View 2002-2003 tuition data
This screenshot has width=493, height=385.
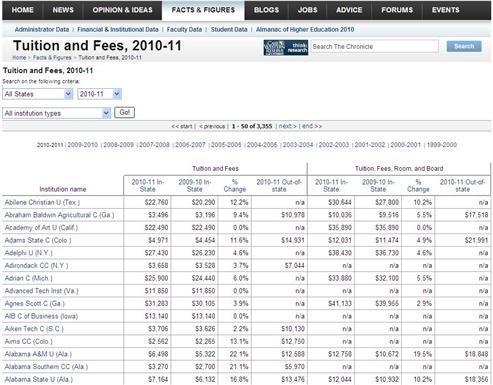[x=334, y=145]
